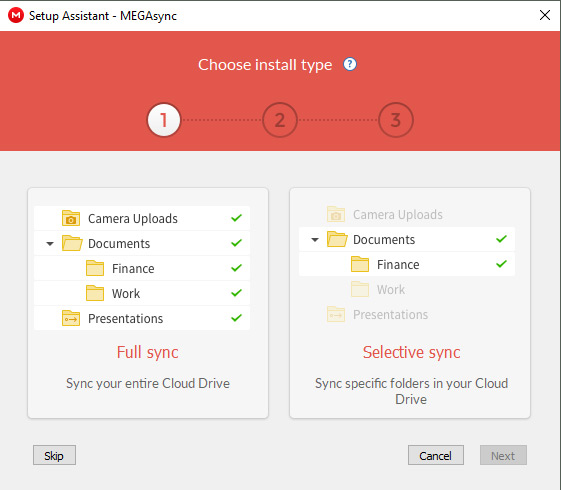Click 'Documents' label in Selective sync
561x490 pixels.
(x=384, y=240)
